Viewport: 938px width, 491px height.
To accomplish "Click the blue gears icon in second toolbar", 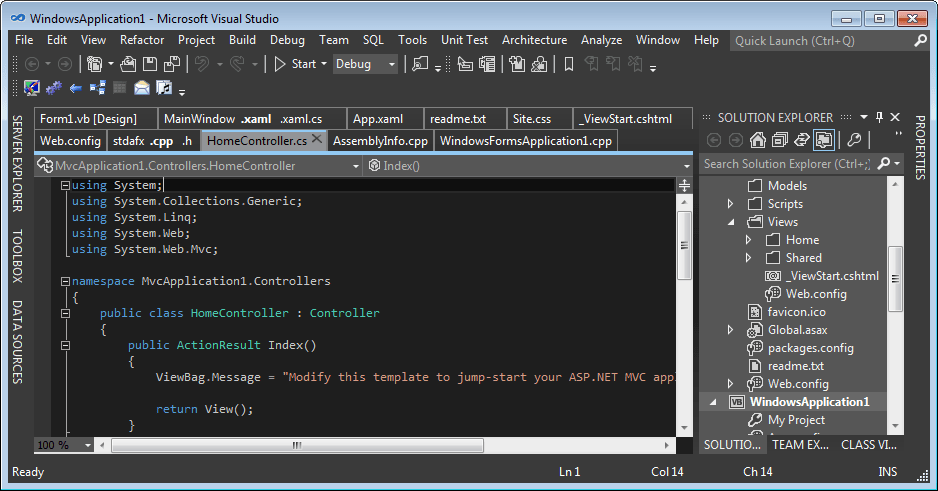I will pyautogui.click(x=54, y=89).
